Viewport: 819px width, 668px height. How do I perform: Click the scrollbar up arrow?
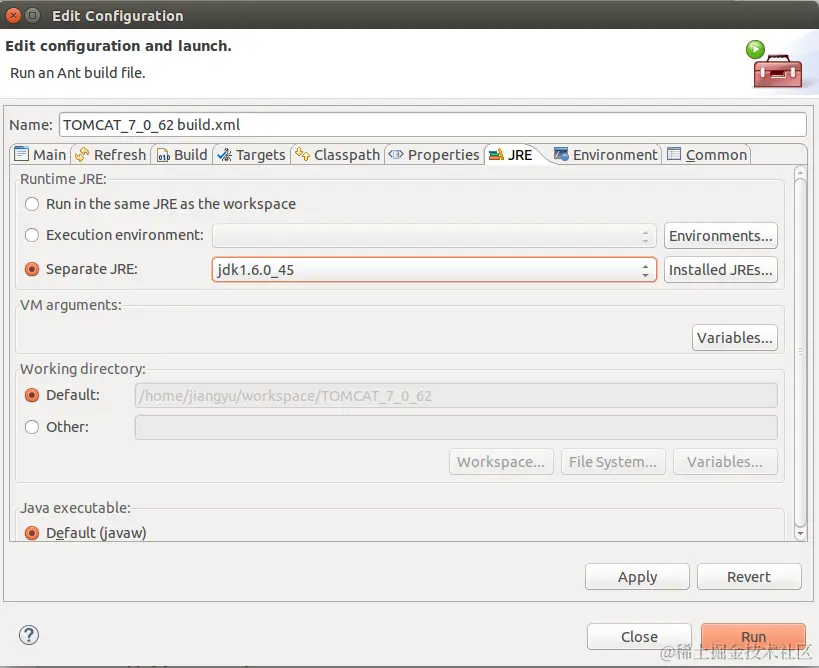[800, 172]
